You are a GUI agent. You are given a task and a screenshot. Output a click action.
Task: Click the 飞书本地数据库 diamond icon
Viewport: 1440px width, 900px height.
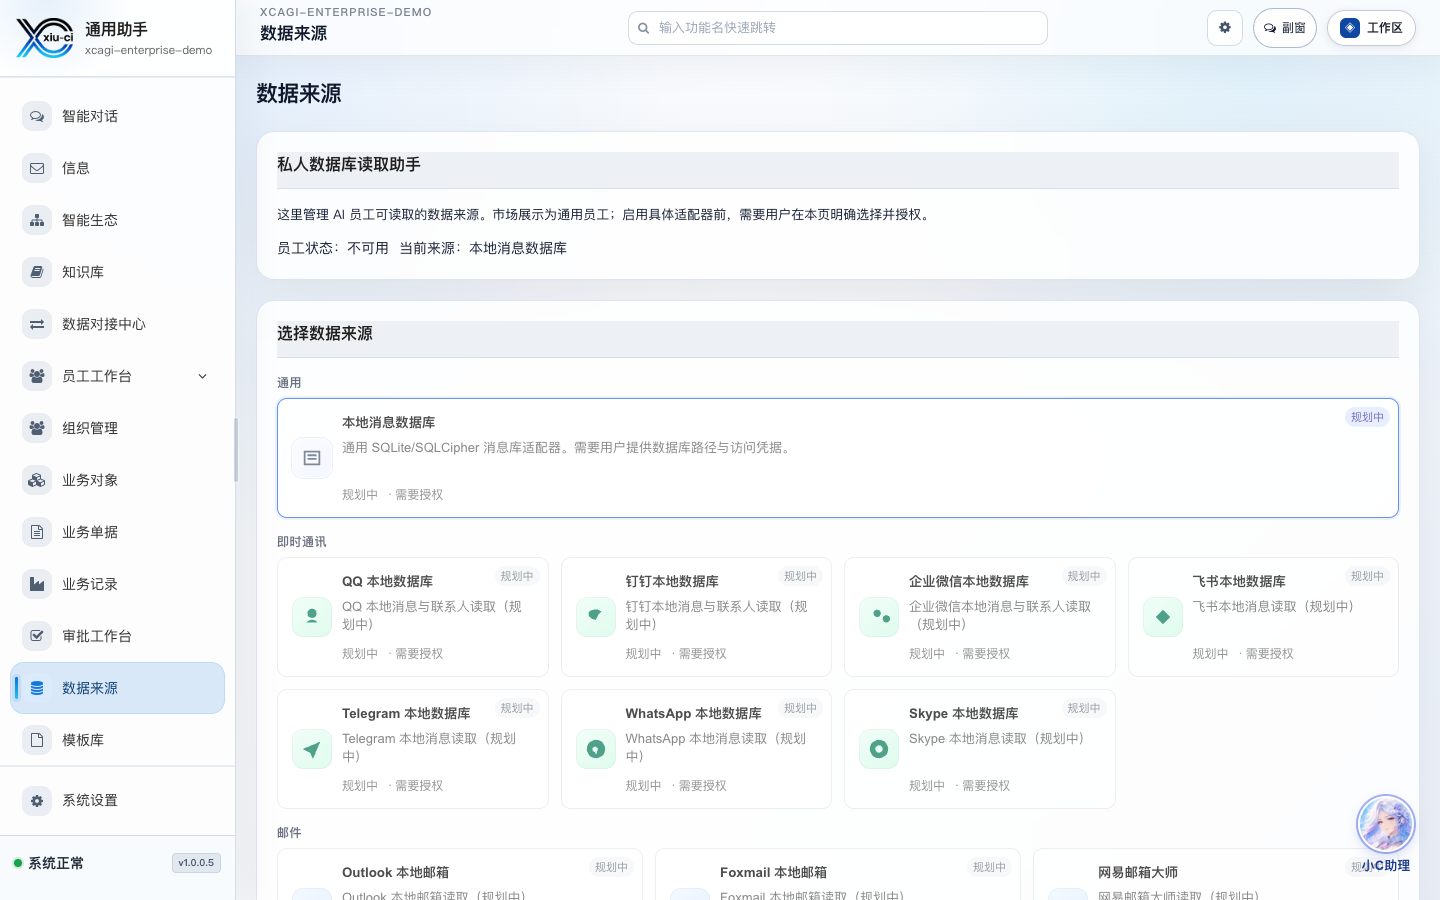click(1163, 617)
